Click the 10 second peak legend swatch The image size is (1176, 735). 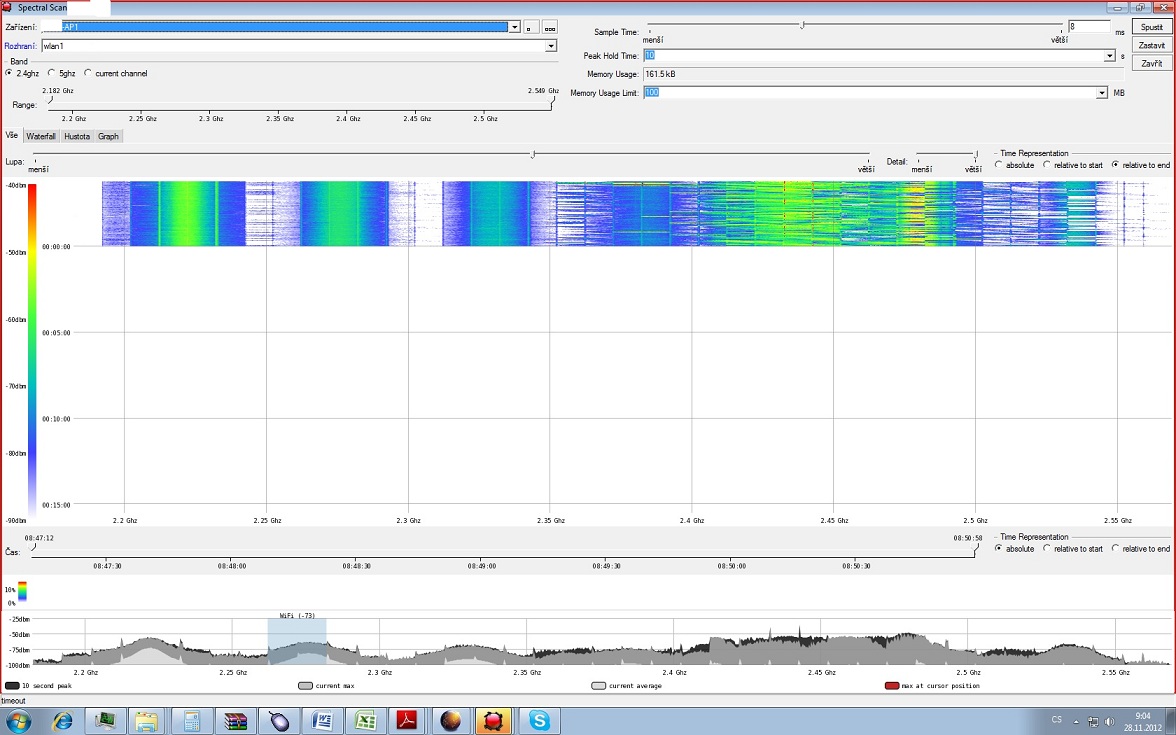tap(12, 686)
